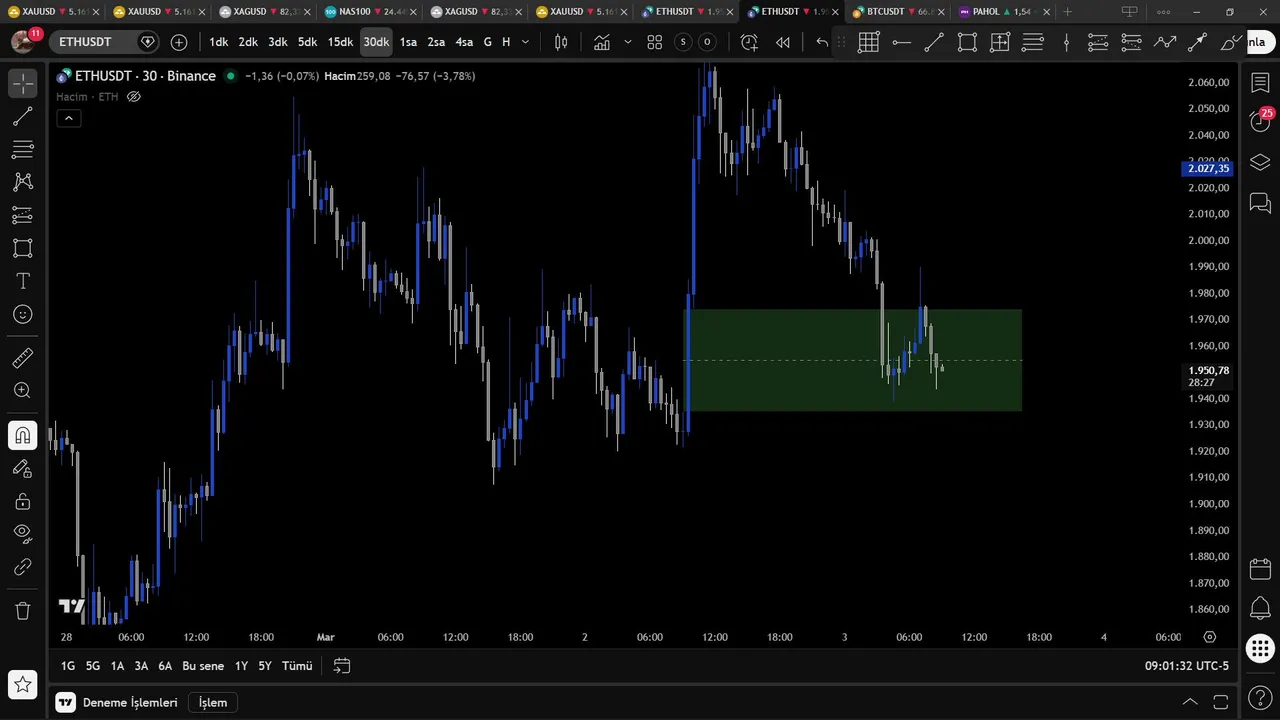
Task: Select the 4sa interval
Action: tap(464, 42)
